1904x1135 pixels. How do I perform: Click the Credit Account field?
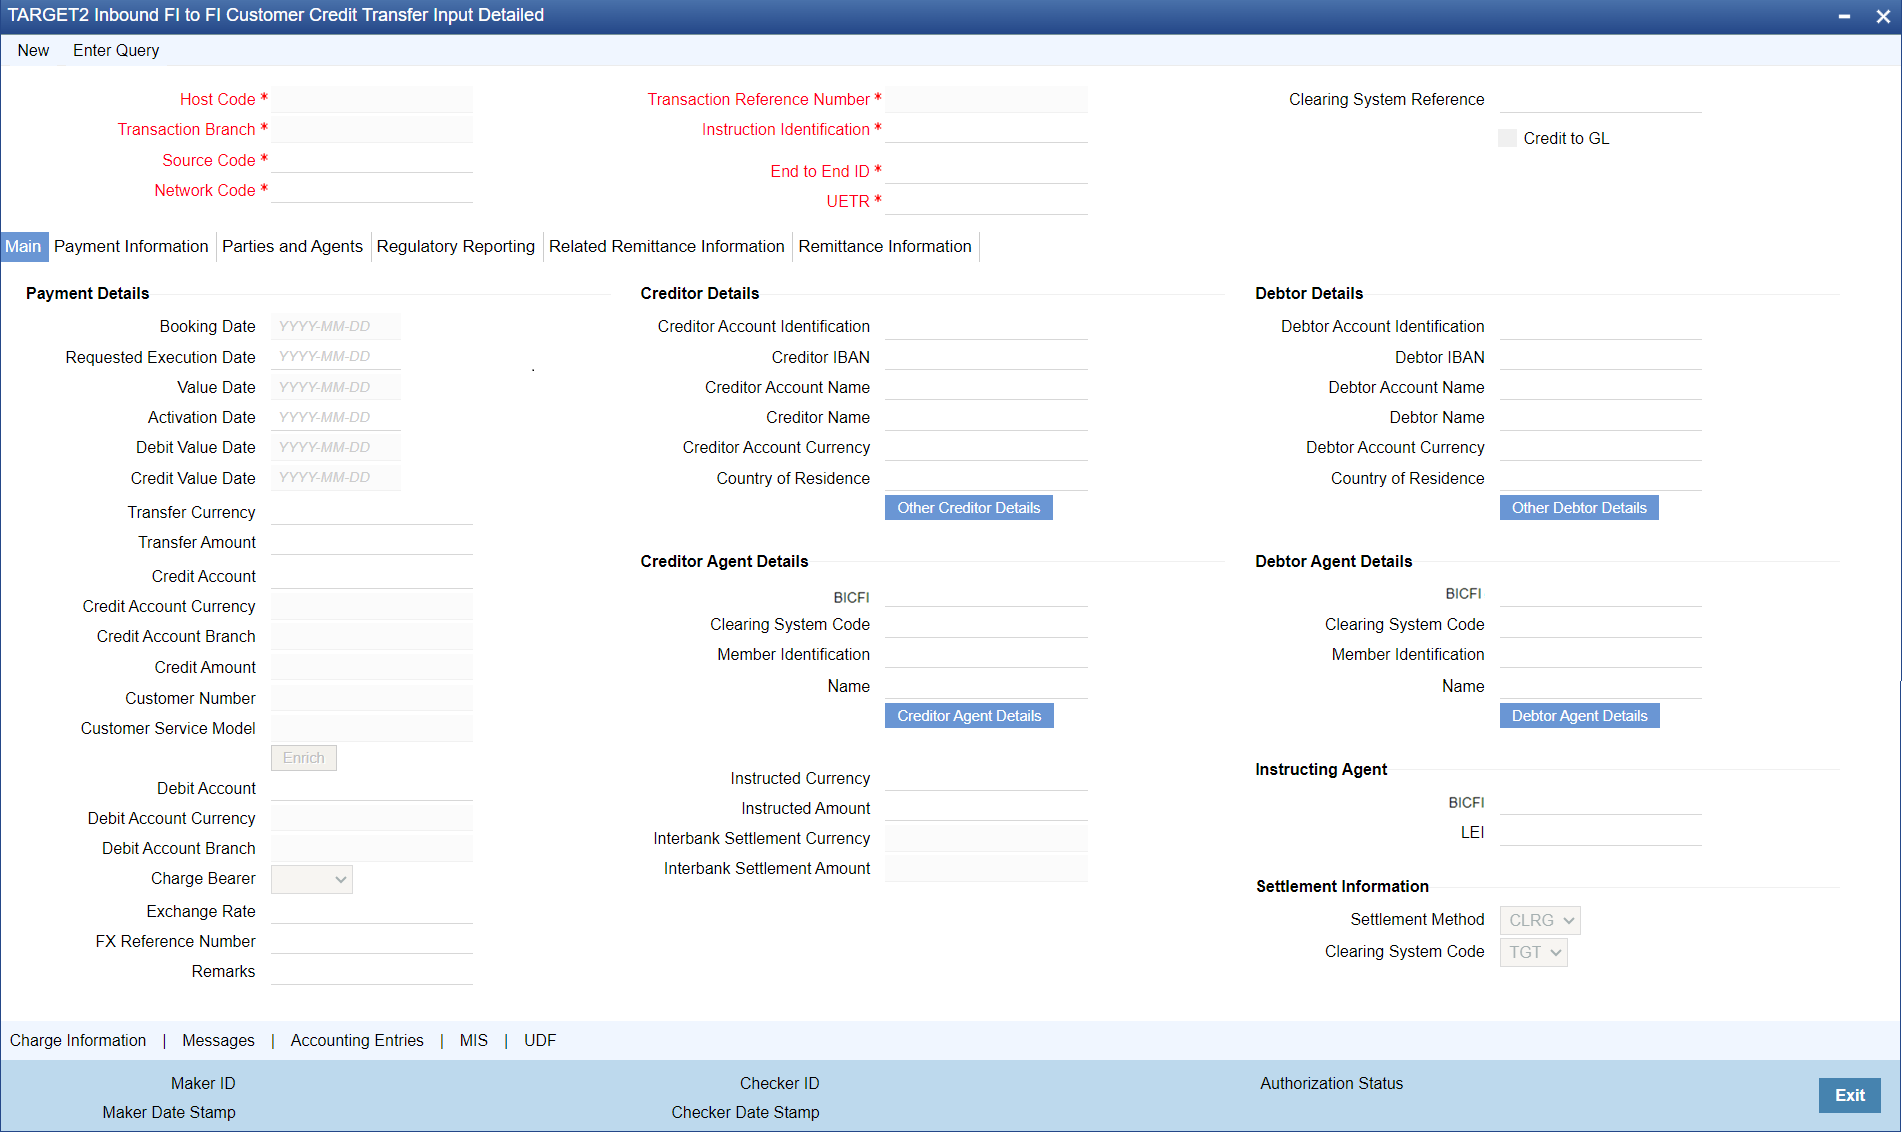[x=372, y=576]
